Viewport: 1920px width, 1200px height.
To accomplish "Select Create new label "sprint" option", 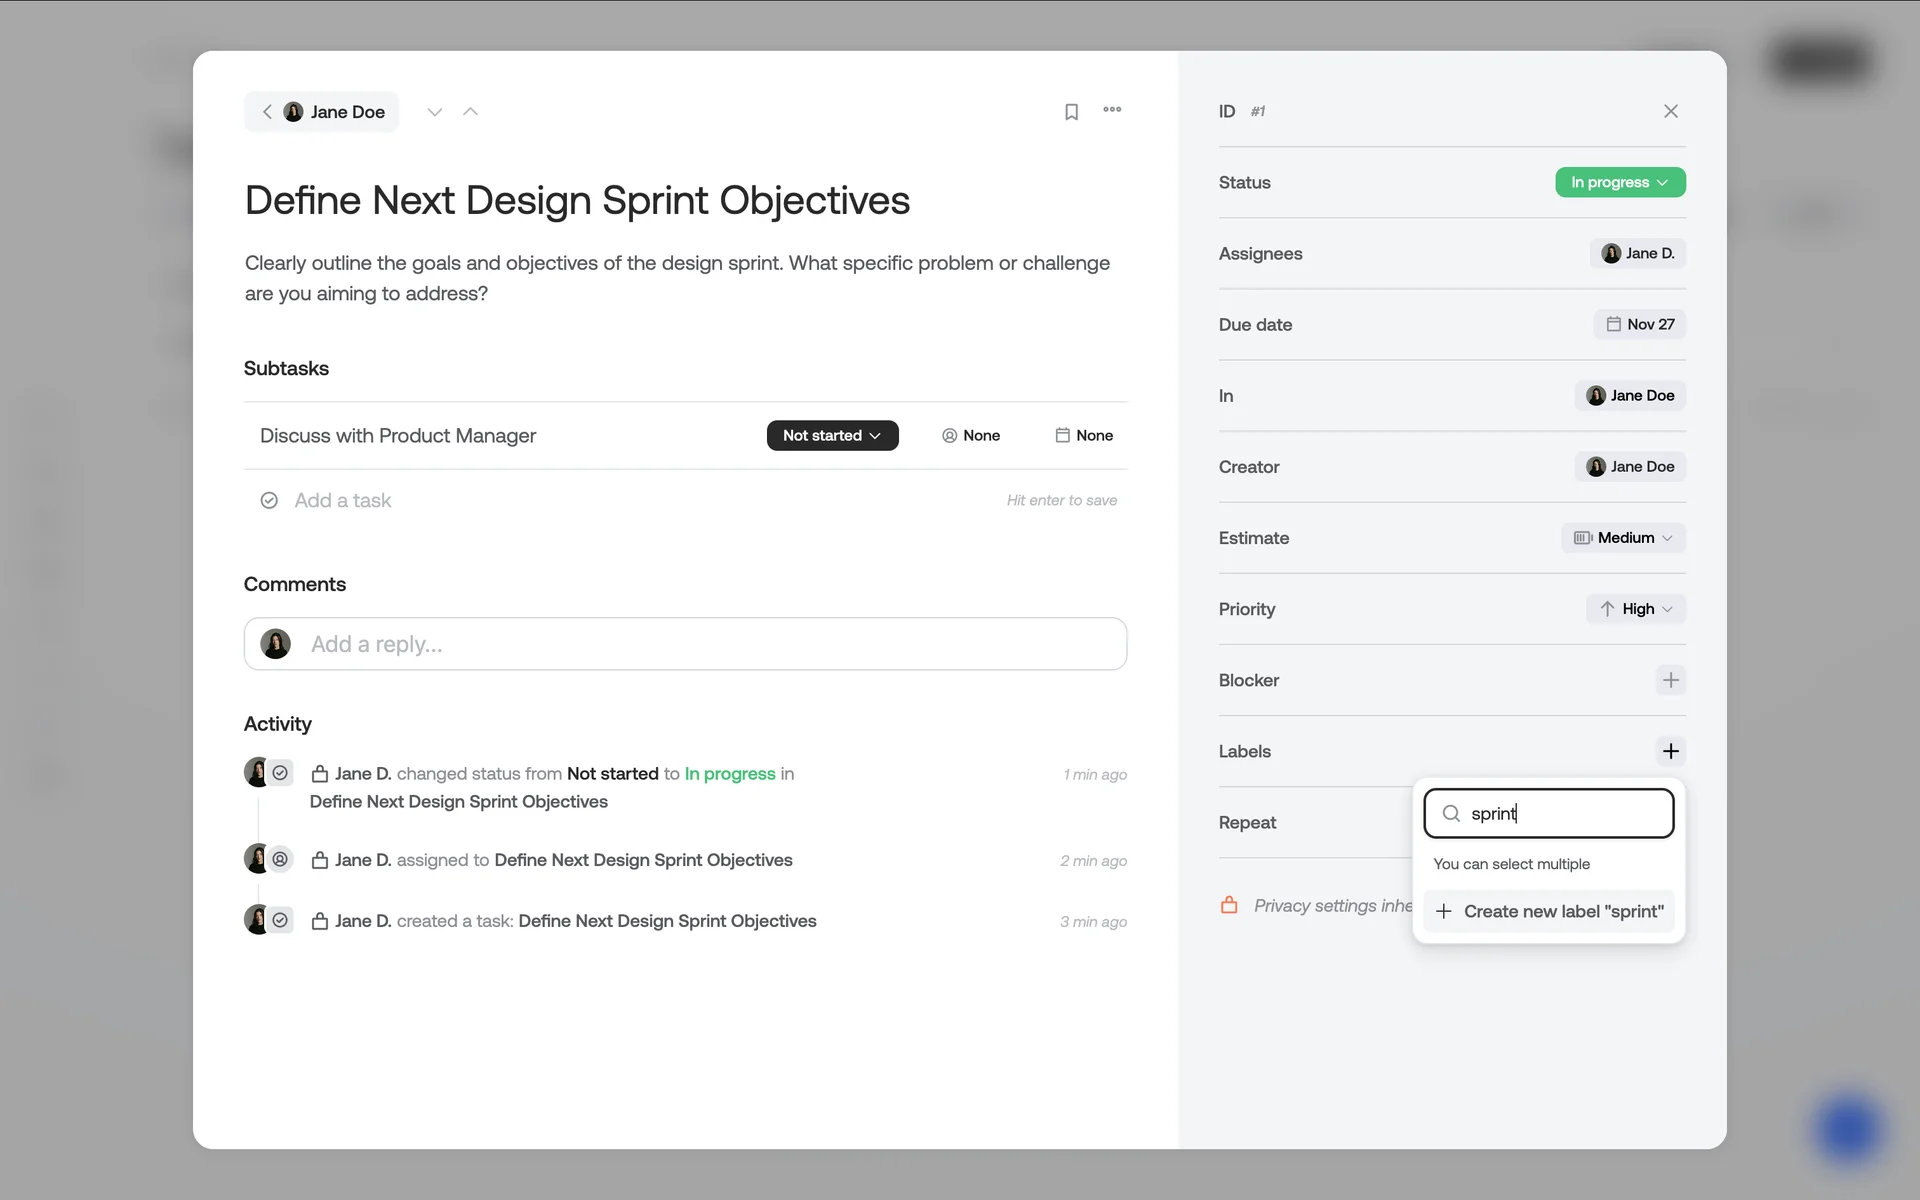I will (x=1549, y=911).
